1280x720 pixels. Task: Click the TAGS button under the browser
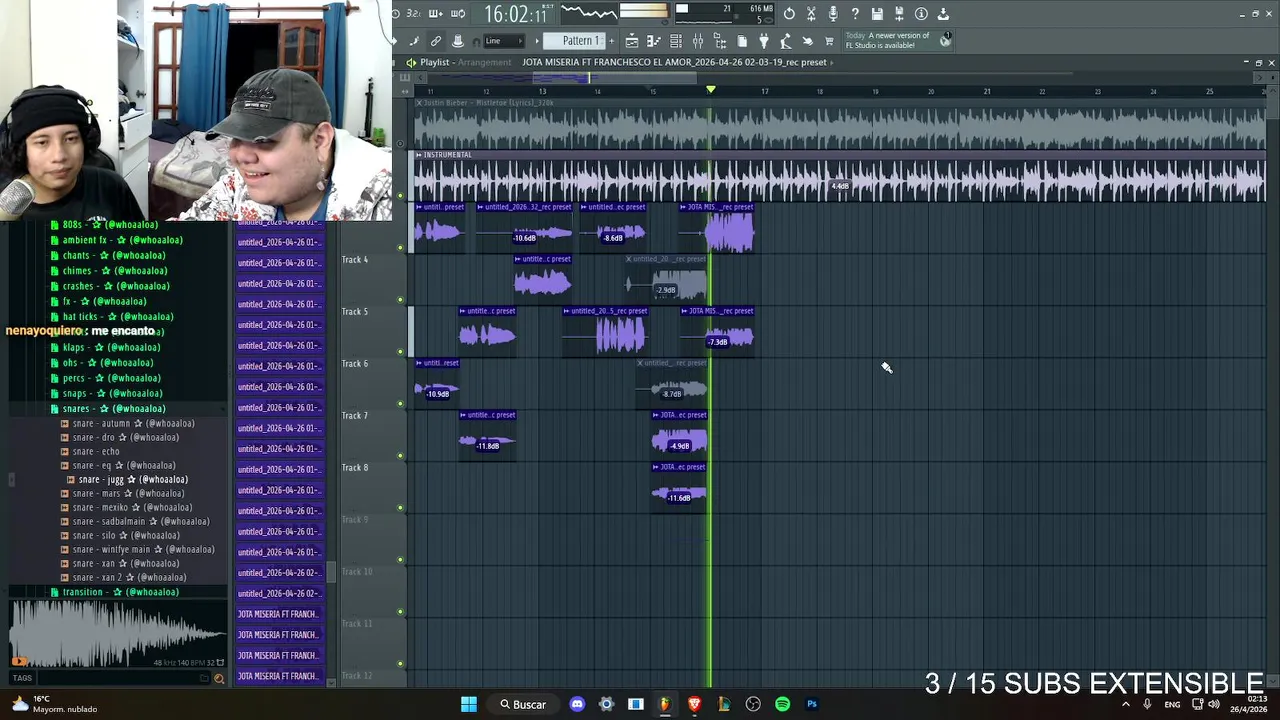pos(22,678)
